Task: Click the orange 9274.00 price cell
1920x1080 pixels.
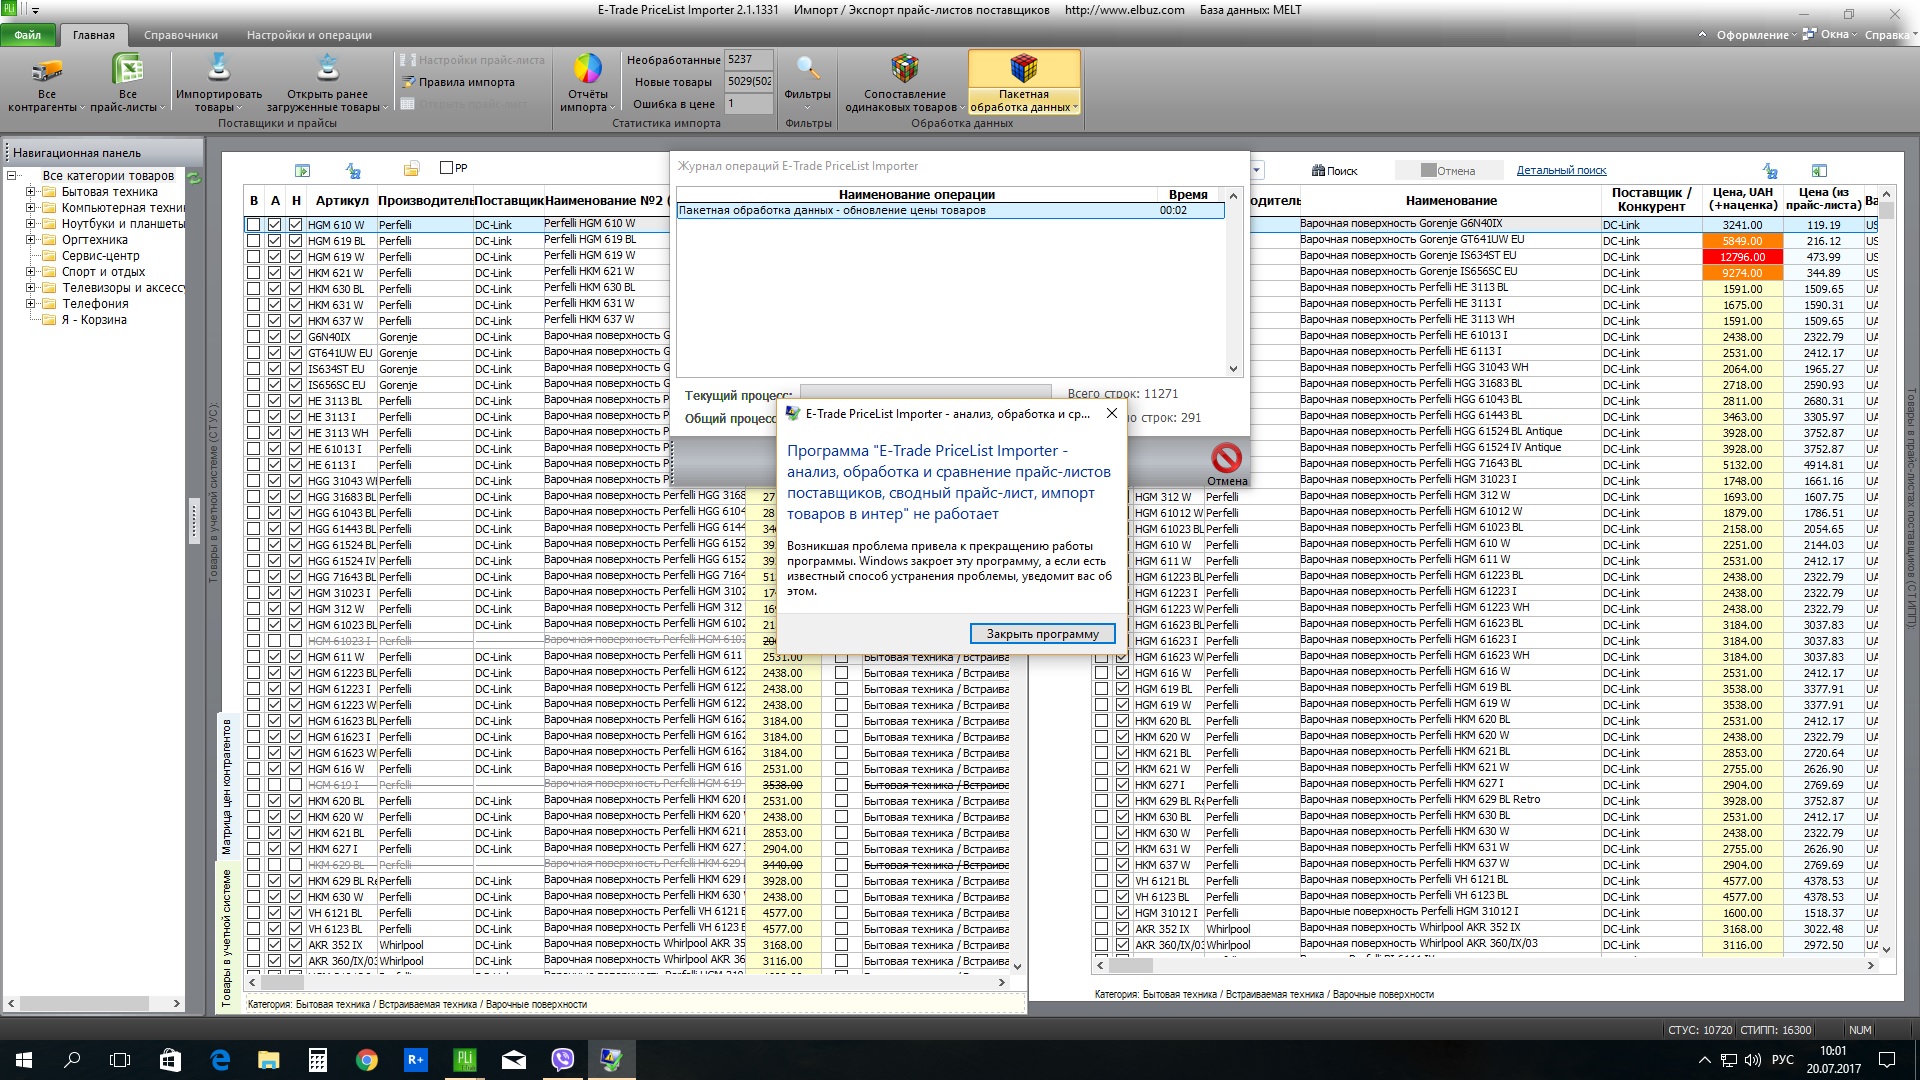Action: 1742,273
